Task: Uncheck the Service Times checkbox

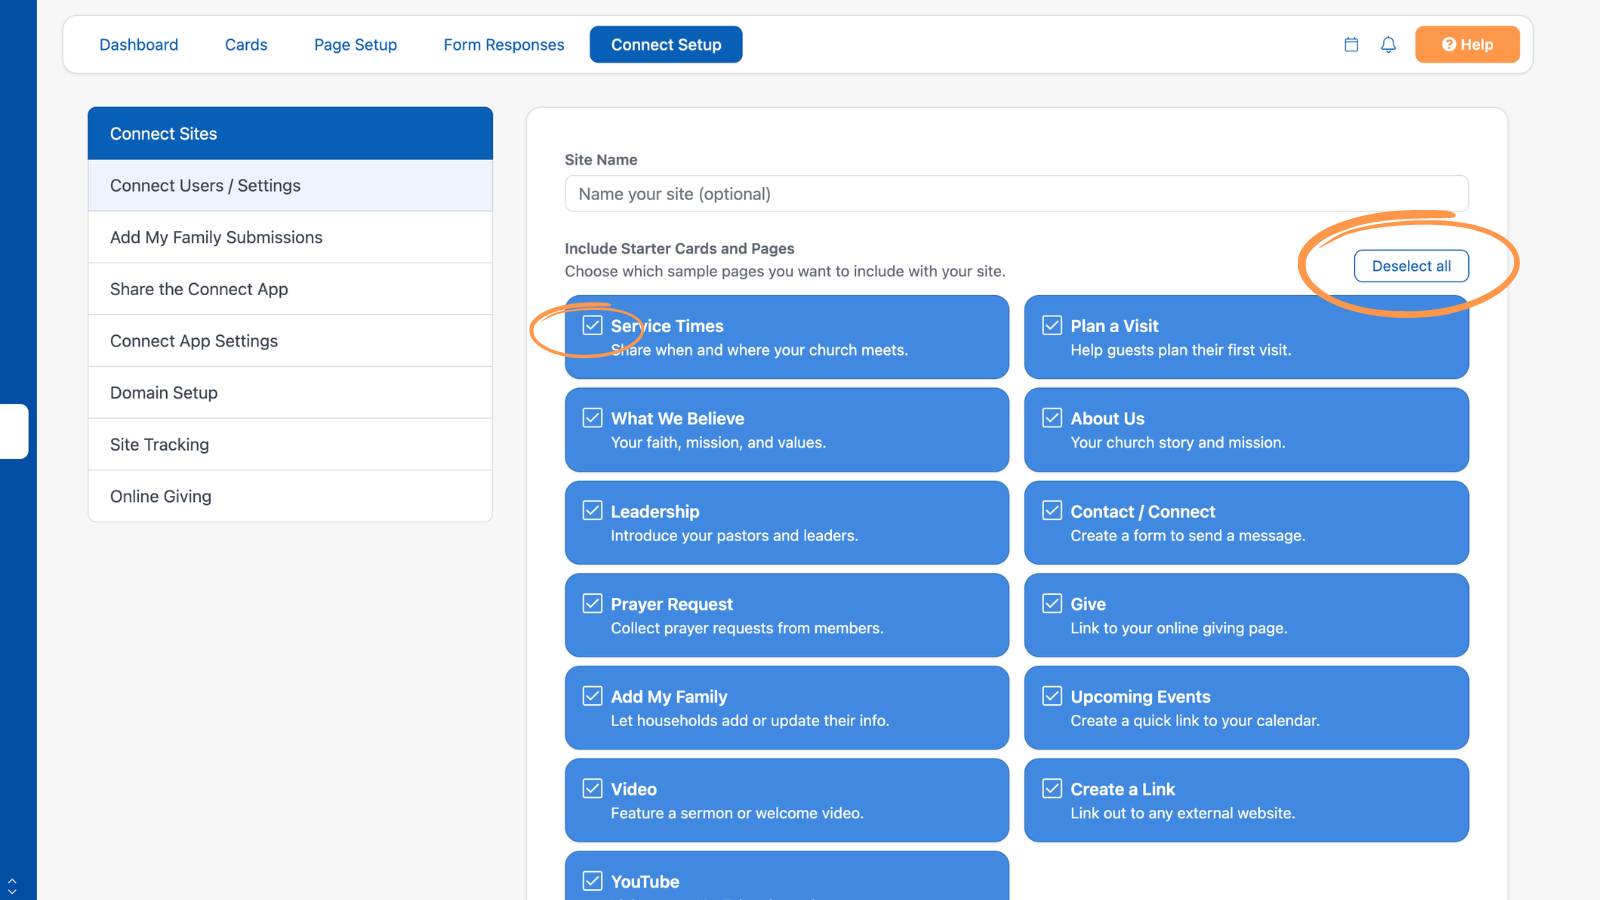Action: 593,325
